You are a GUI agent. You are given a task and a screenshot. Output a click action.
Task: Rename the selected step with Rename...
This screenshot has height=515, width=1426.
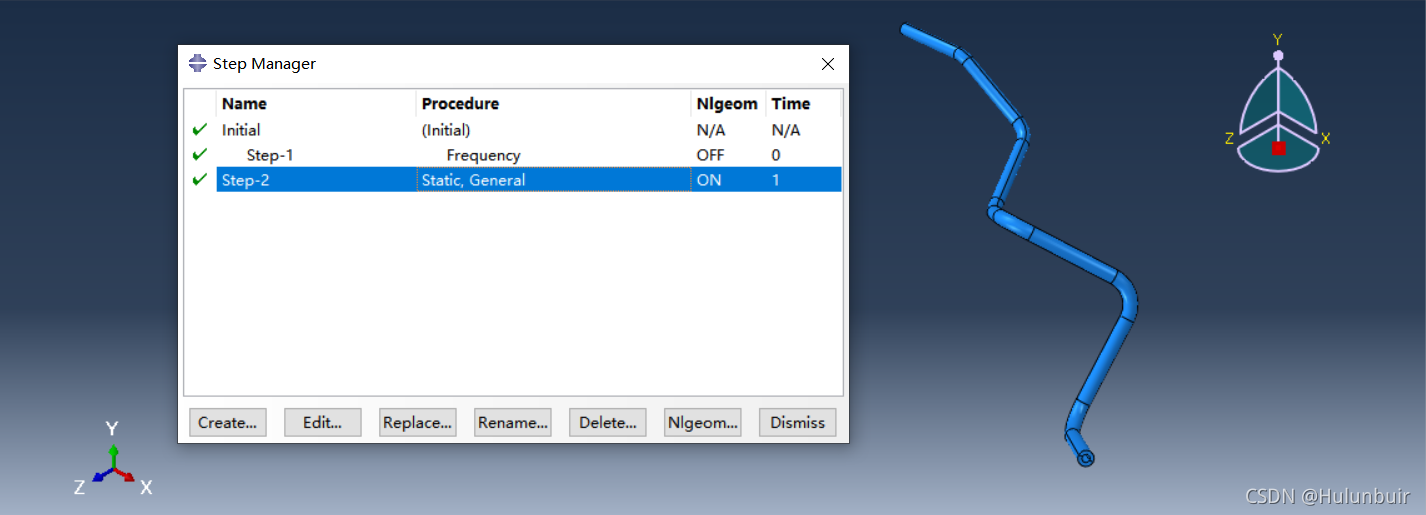(512, 422)
